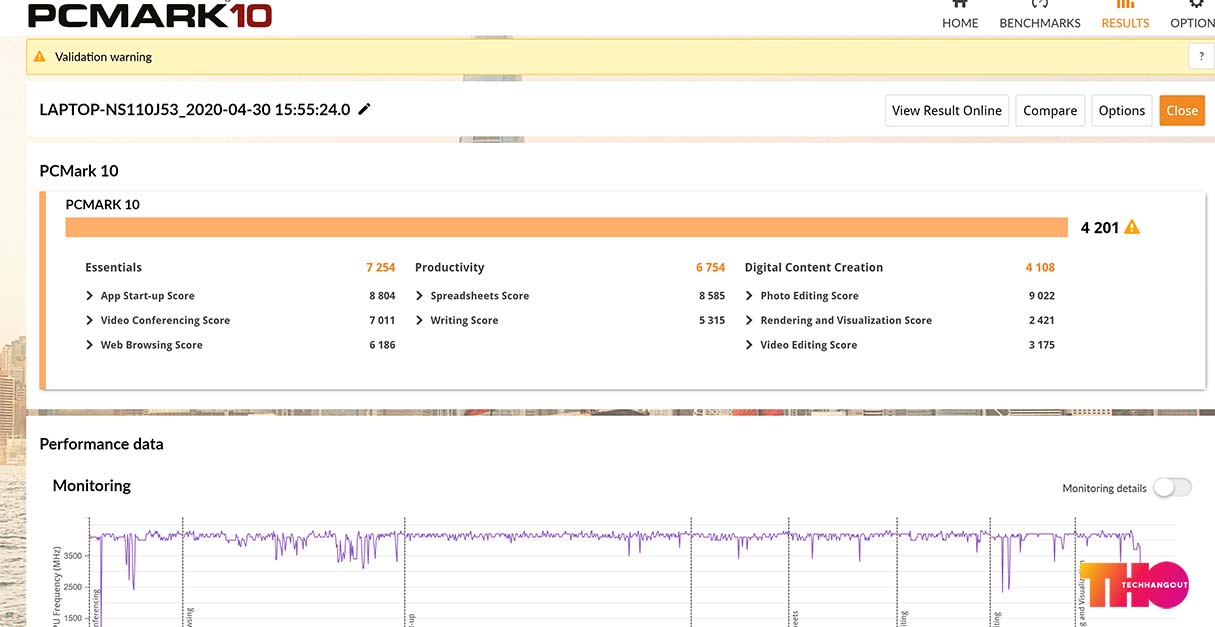Click the Essentials group label

pyautogui.click(x=114, y=268)
